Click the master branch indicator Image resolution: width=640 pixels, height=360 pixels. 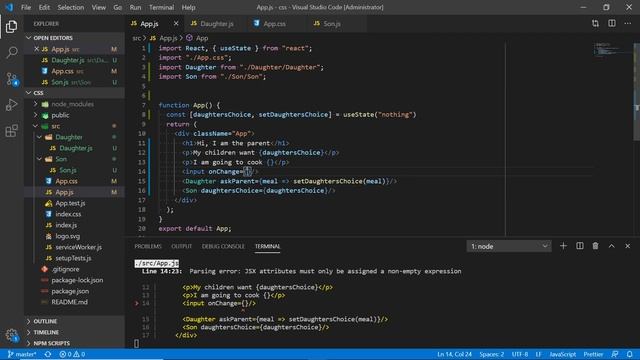pos(22,354)
